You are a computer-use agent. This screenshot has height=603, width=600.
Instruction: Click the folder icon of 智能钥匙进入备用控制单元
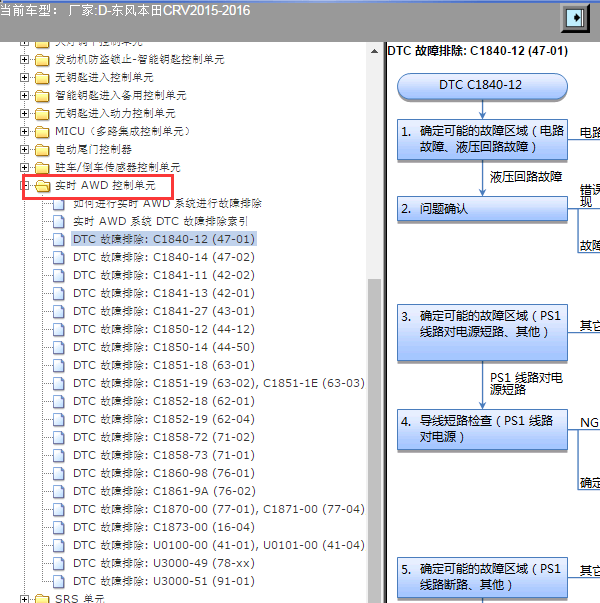[42, 96]
